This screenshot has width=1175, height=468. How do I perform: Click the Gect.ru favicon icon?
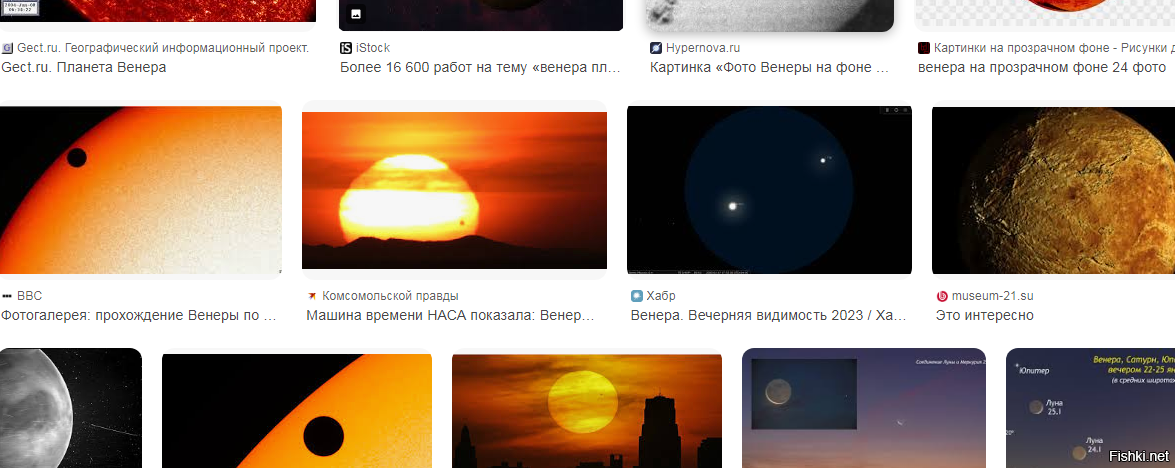click(x=7, y=48)
